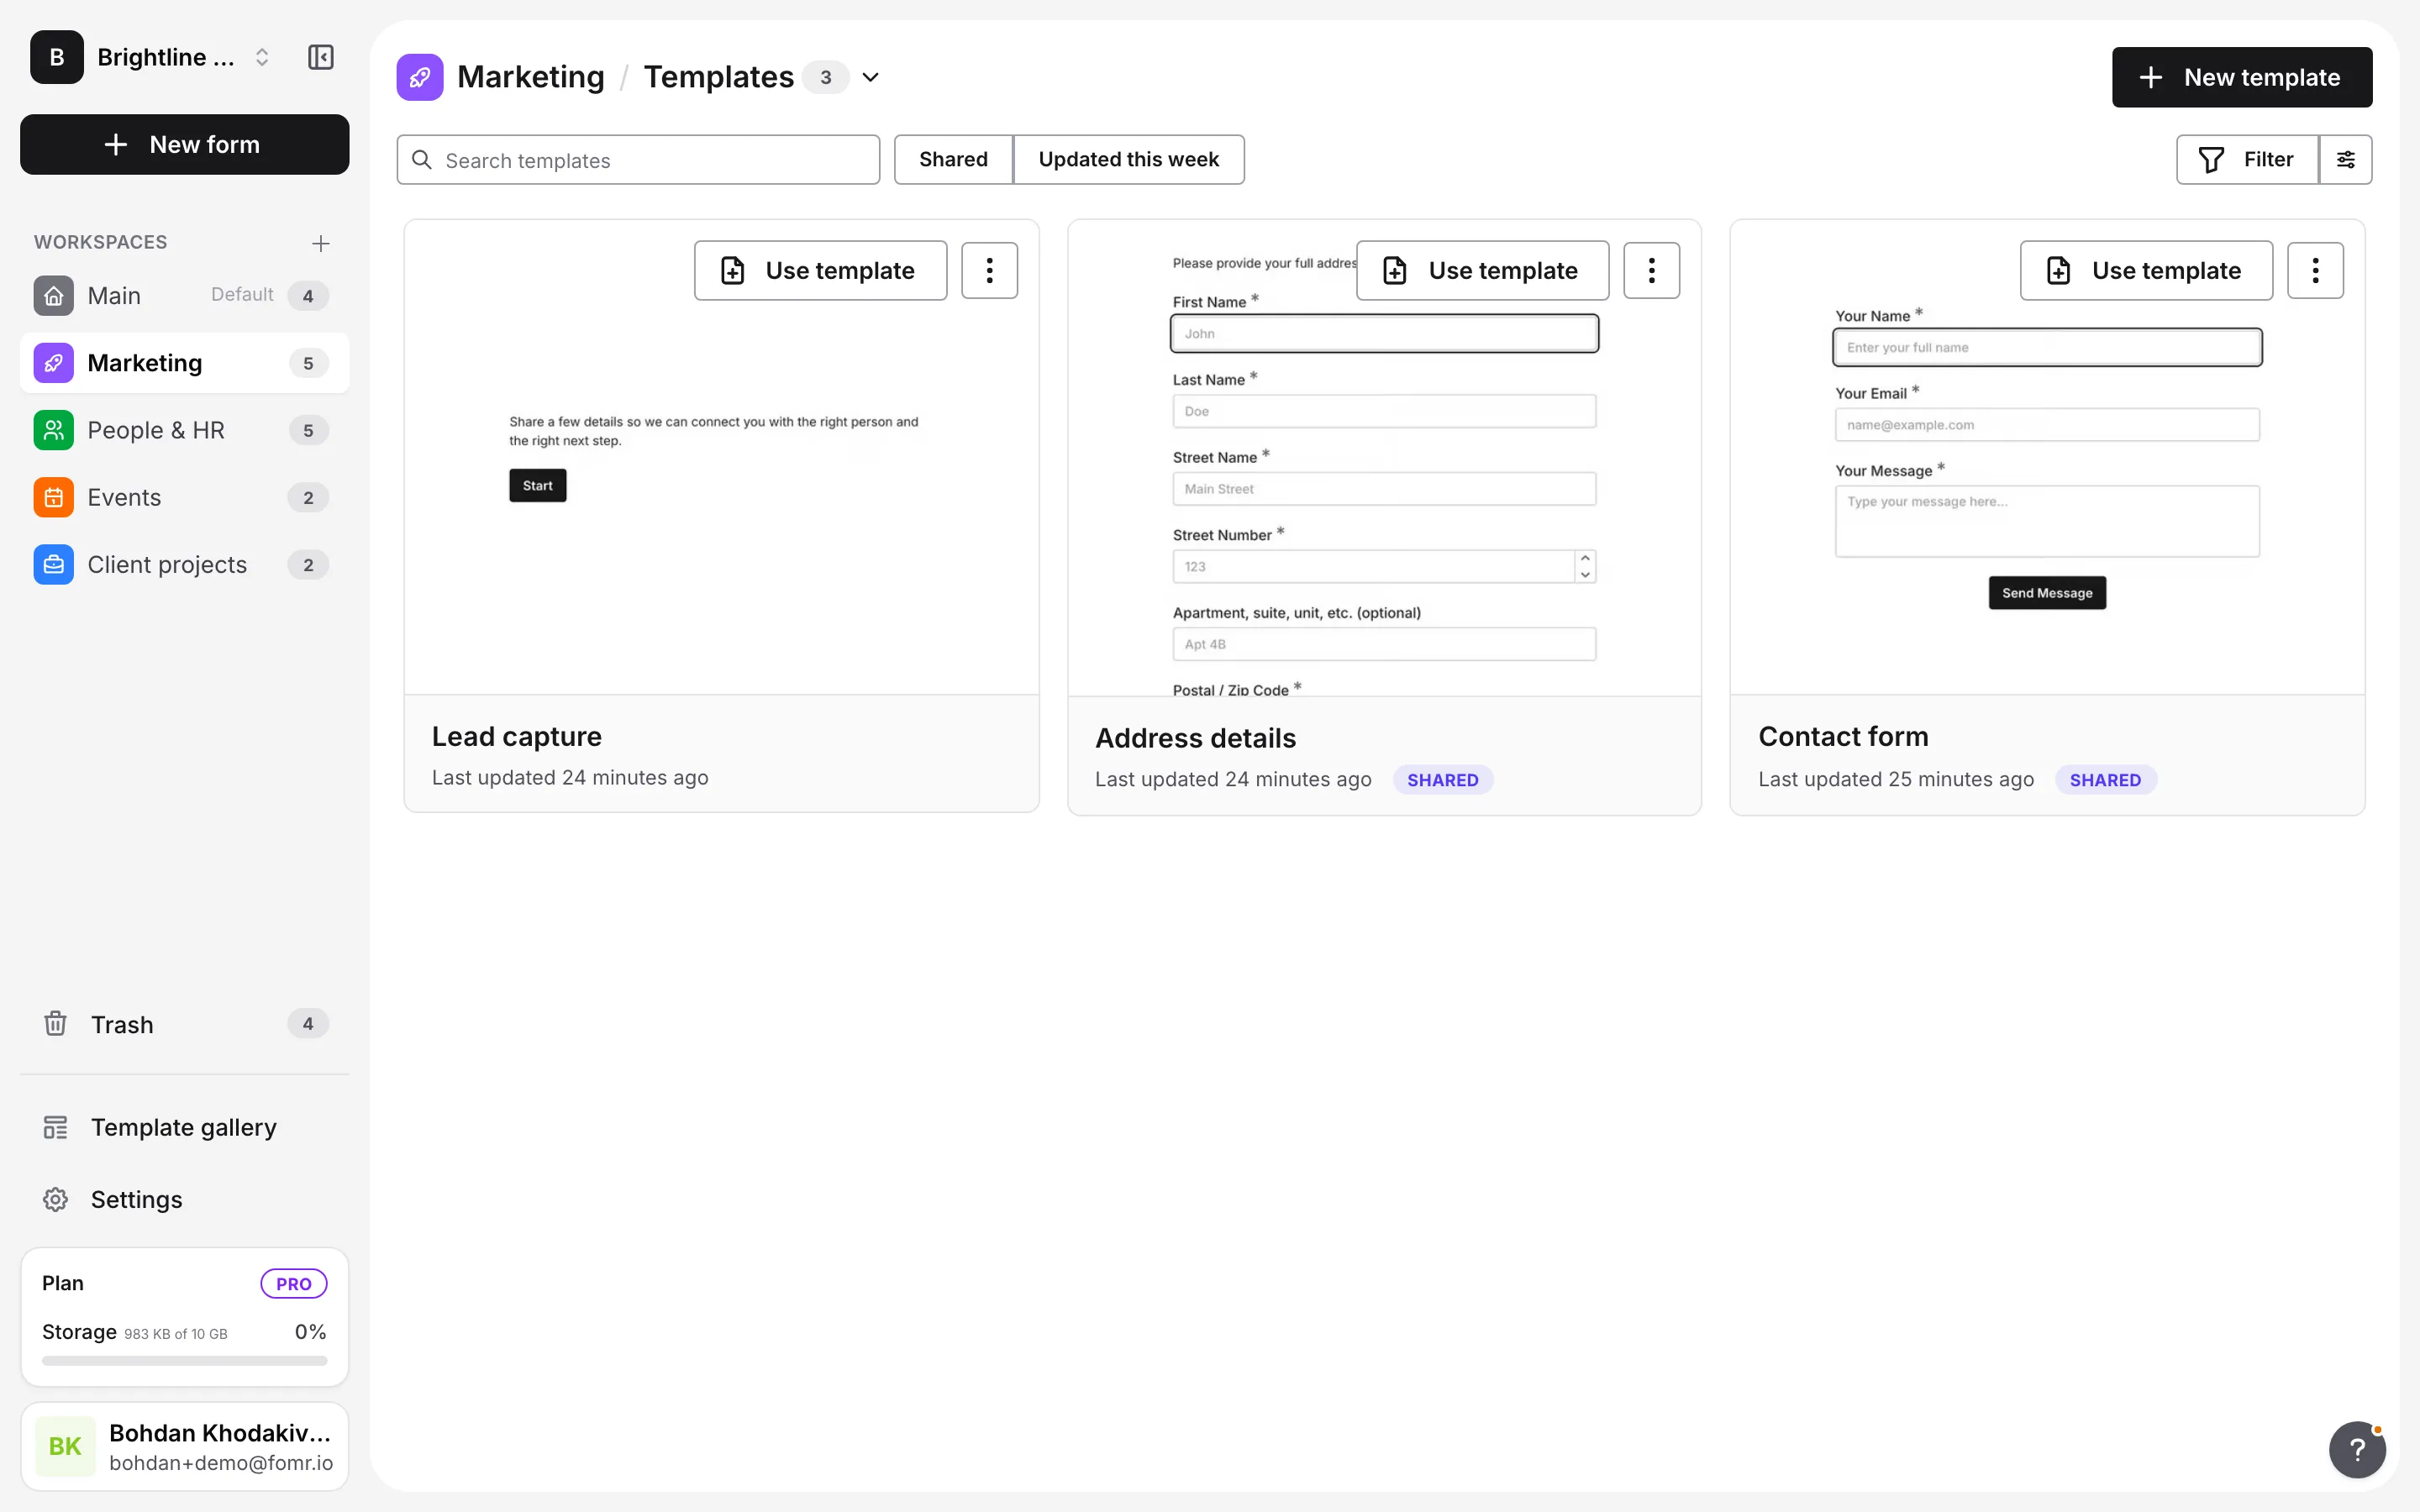Open Main workspace in sidebar
This screenshot has height=1512, width=2420.
click(x=185, y=295)
